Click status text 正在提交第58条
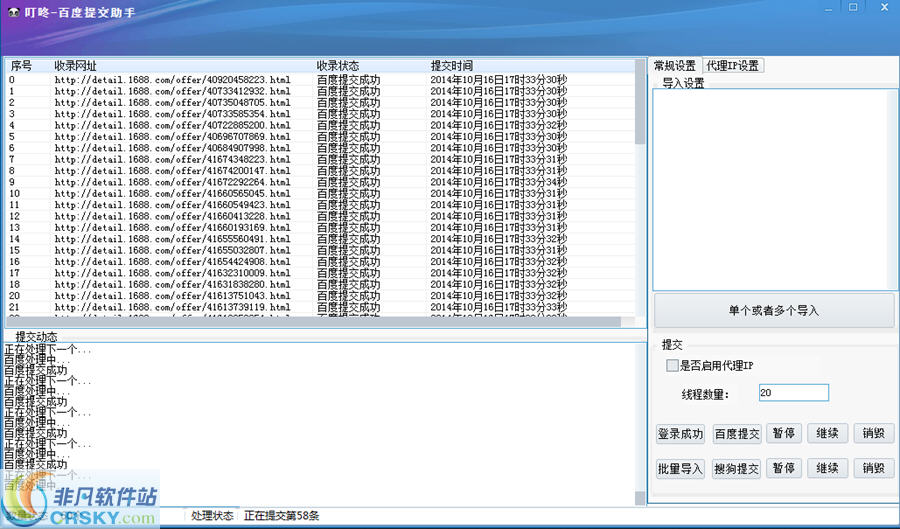The width and height of the screenshot is (900, 529). pos(281,515)
